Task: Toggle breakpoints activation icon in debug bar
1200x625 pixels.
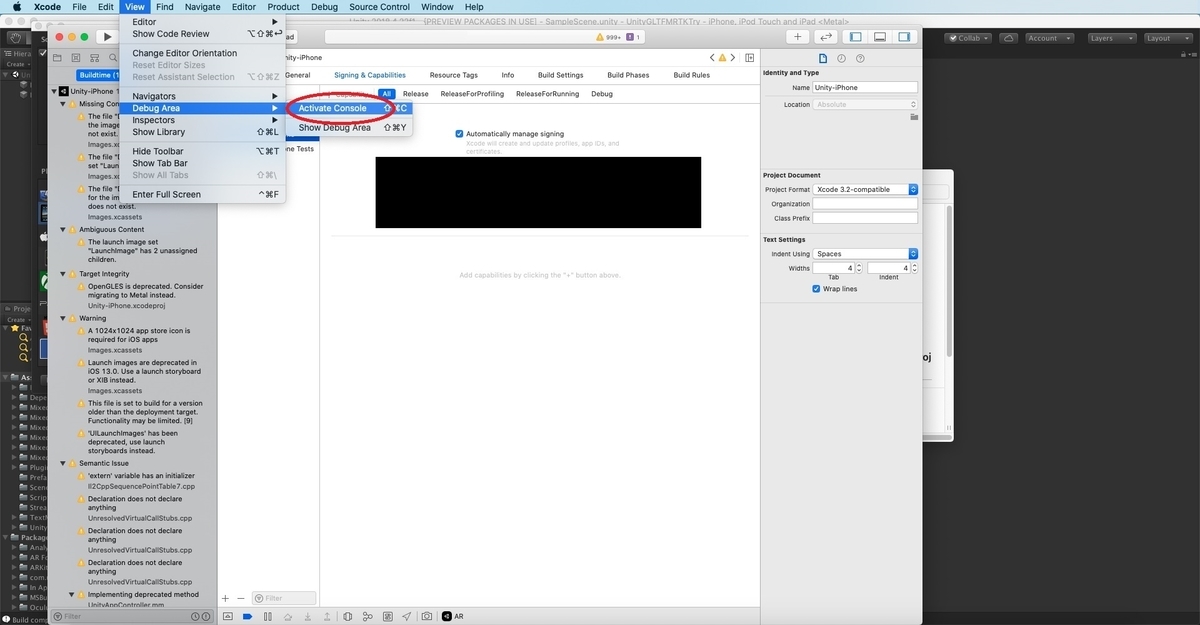Action: click(248, 616)
